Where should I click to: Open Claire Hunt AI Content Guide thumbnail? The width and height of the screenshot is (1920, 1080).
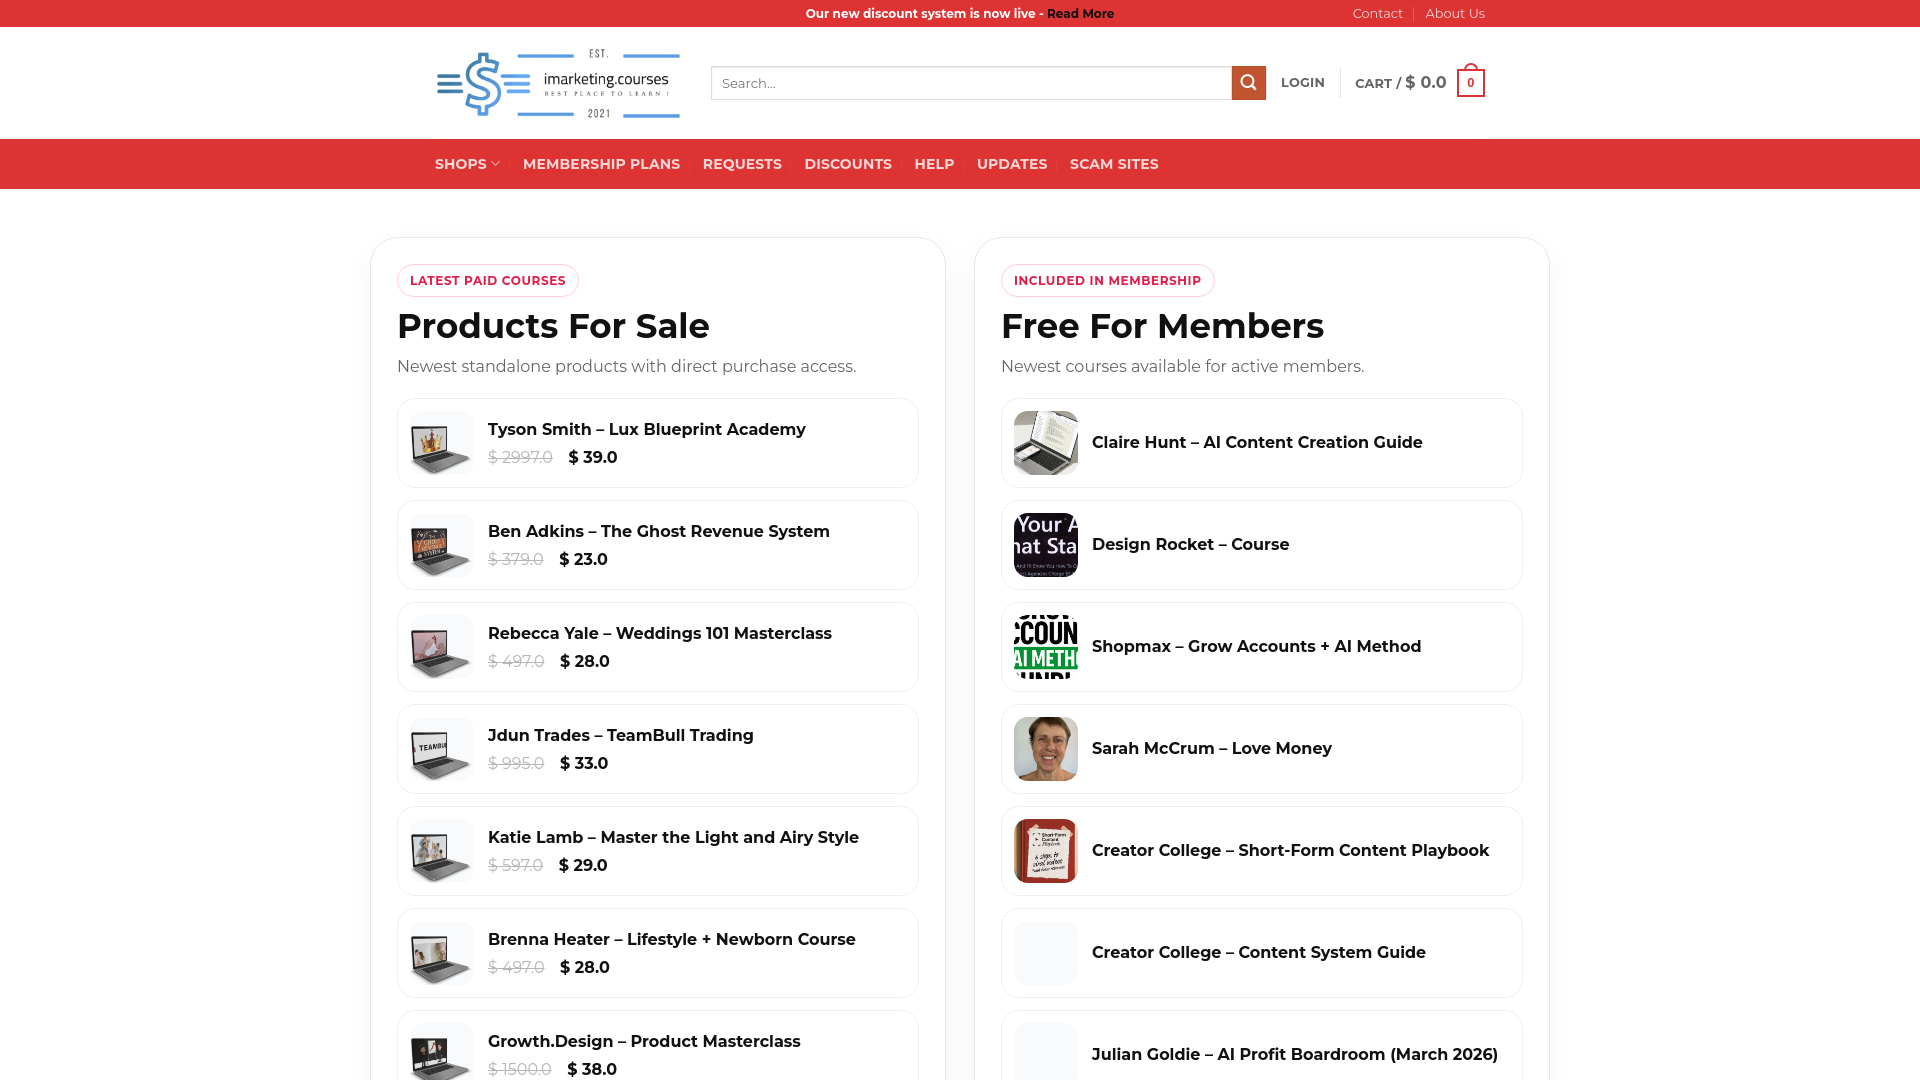pyautogui.click(x=1046, y=443)
